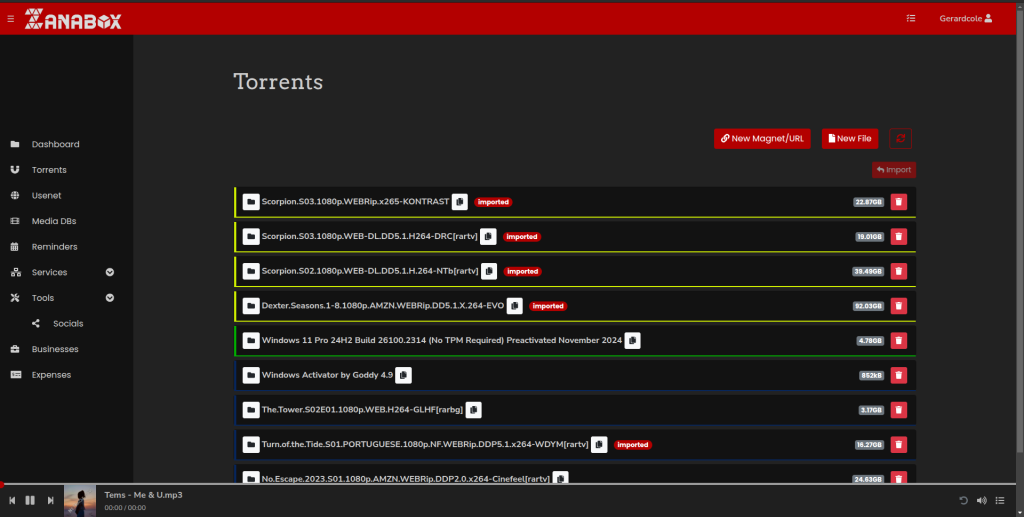Toggle repeat in the music player
Image resolution: width=1024 pixels, height=517 pixels.
tap(963, 500)
